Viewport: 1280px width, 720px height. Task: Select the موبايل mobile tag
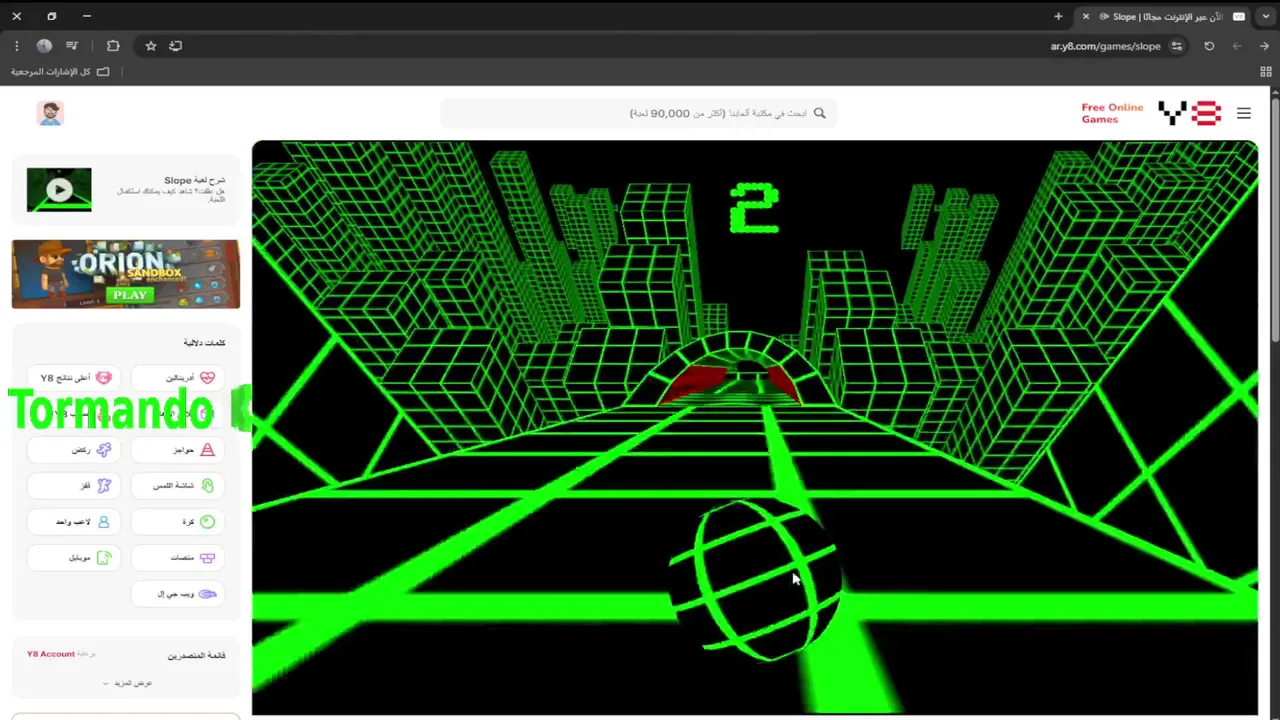coord(75,558)
